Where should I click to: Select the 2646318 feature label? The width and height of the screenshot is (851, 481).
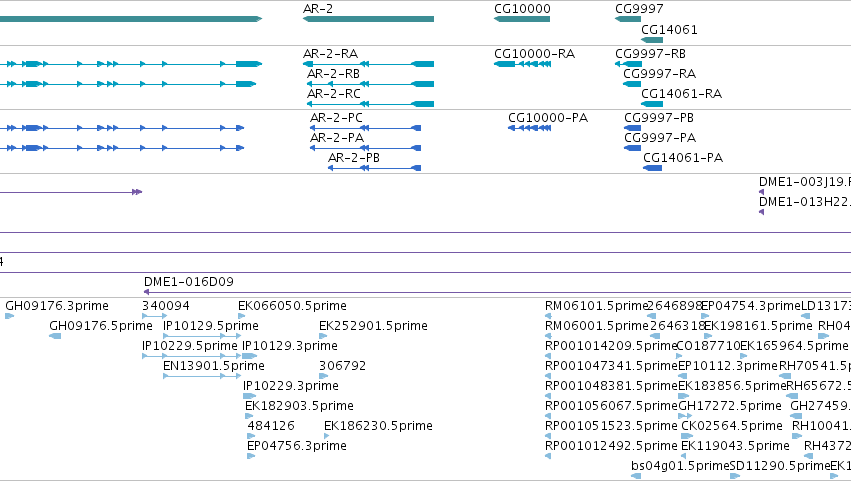tap(677, 326)
